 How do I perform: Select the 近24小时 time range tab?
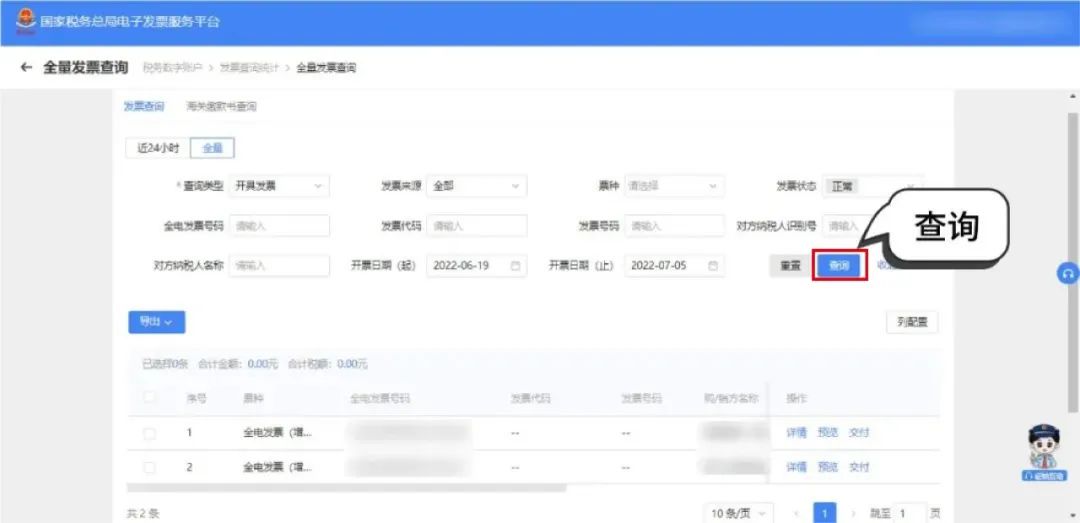[158, 148]
